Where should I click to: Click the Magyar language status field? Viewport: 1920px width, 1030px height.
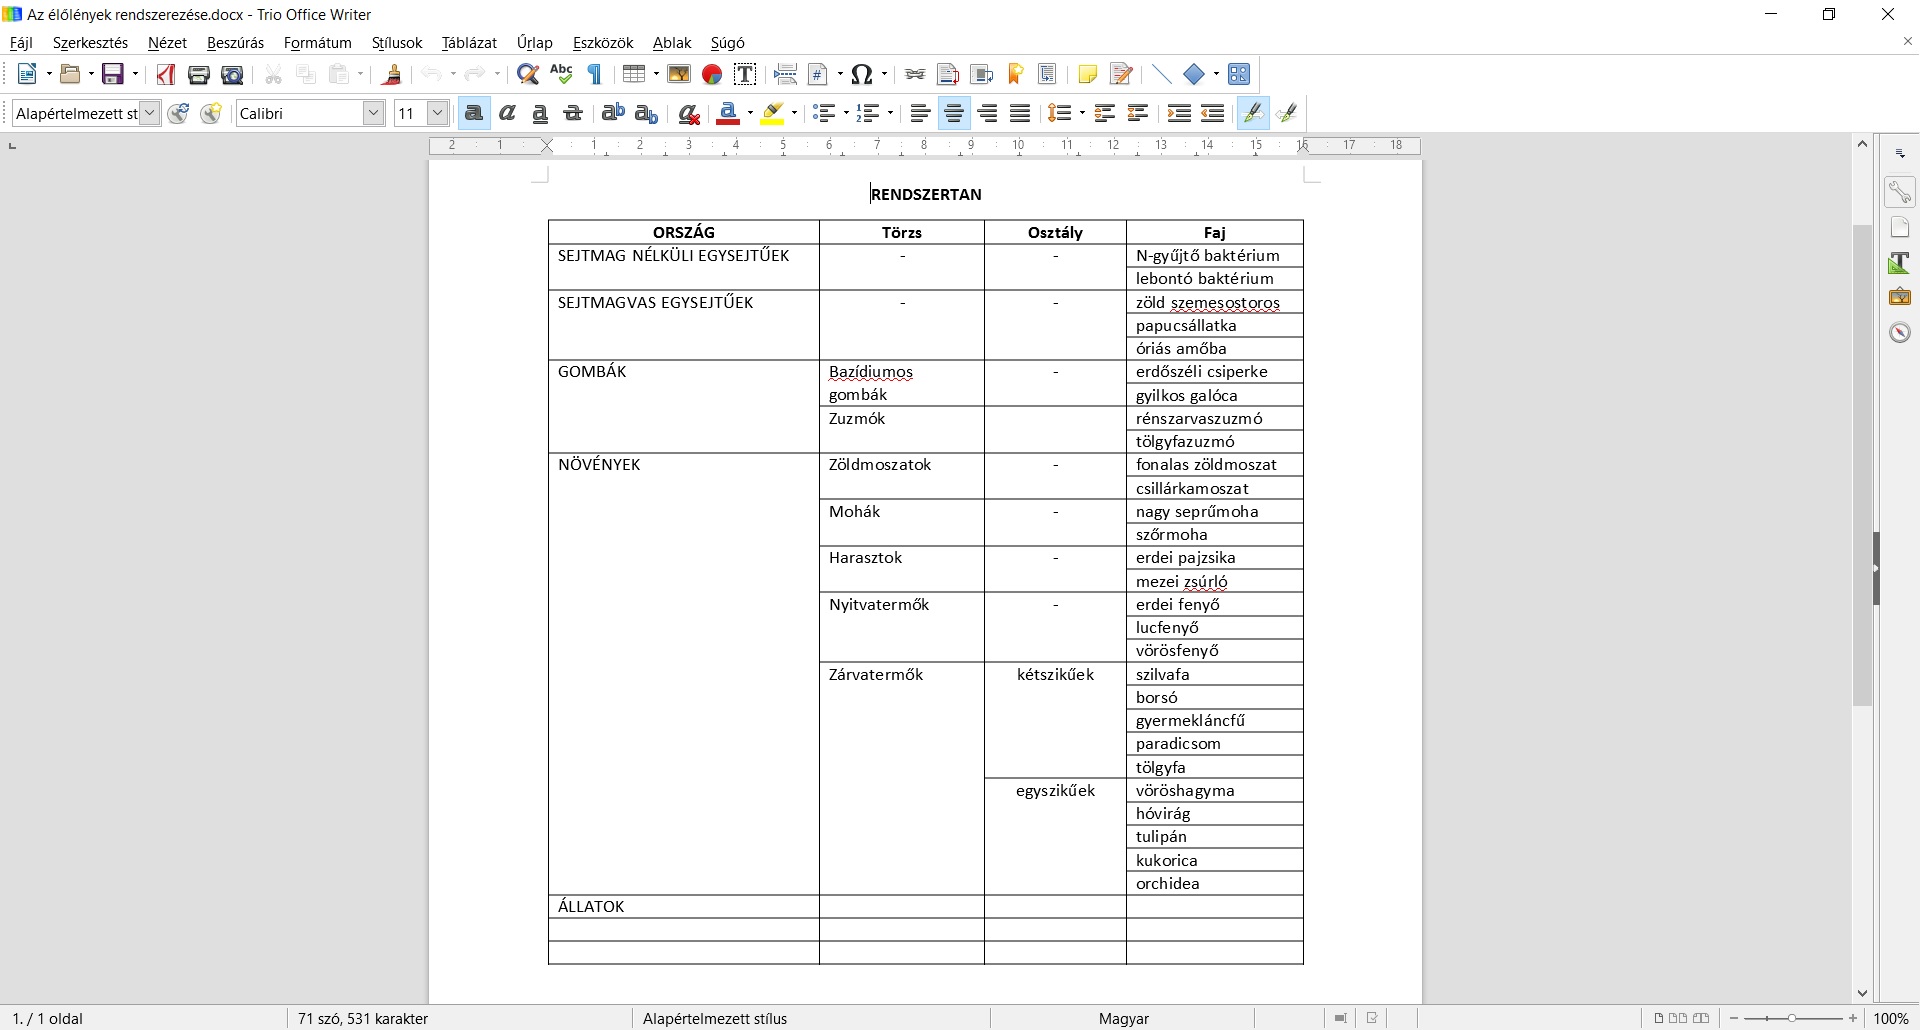coord(1123,1019)
